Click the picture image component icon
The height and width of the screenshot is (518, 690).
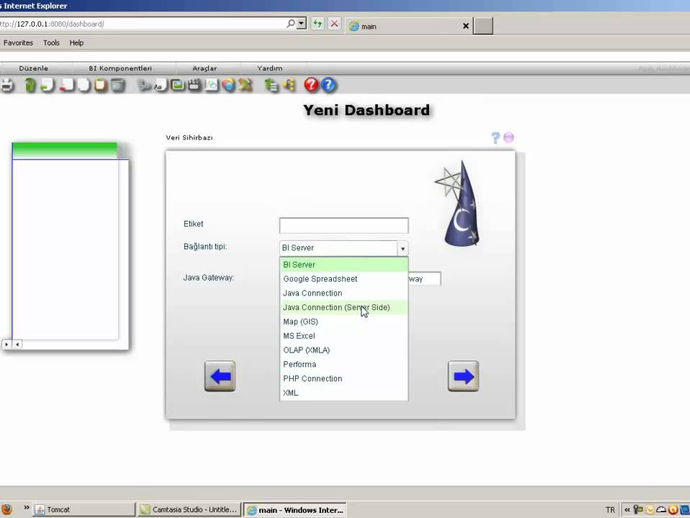click(177, 85)
